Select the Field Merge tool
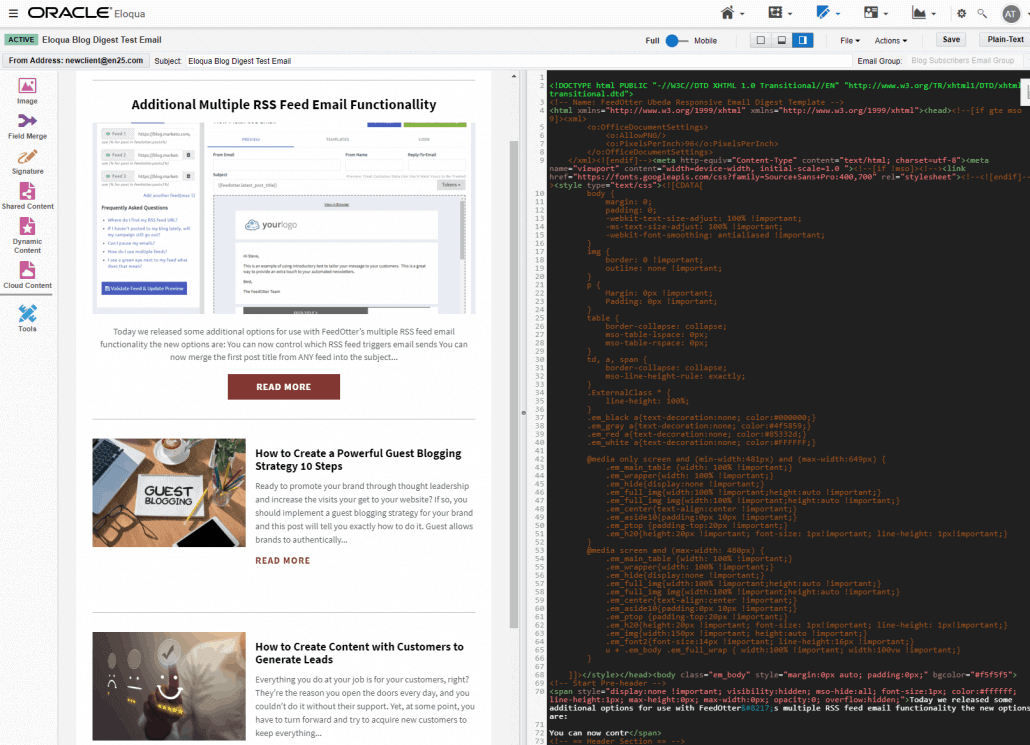 tap(27, 126)
